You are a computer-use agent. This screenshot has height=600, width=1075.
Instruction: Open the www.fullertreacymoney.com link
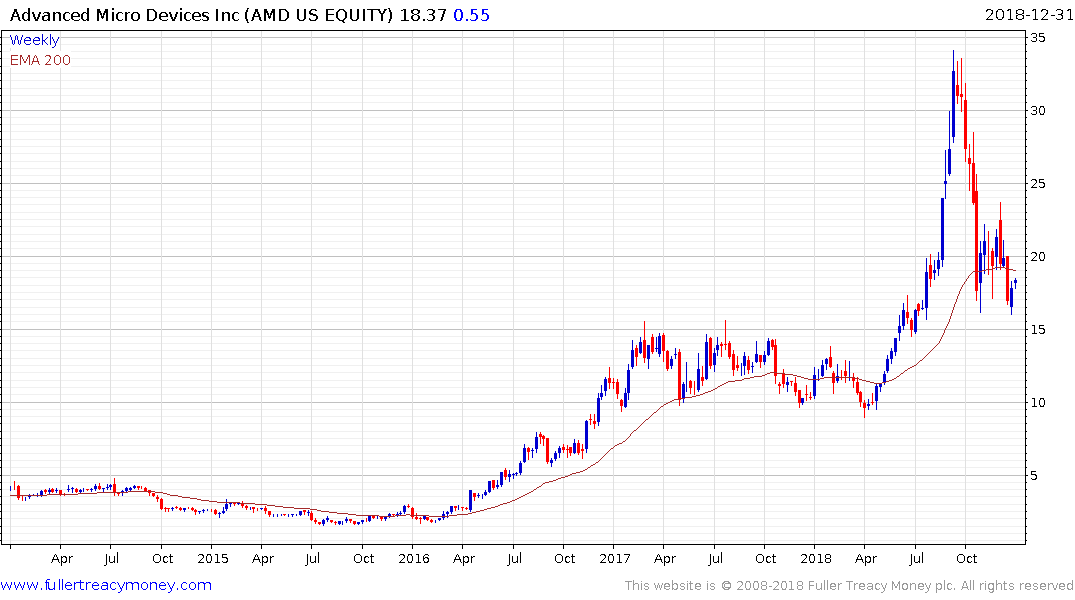[x=106, y=585]
